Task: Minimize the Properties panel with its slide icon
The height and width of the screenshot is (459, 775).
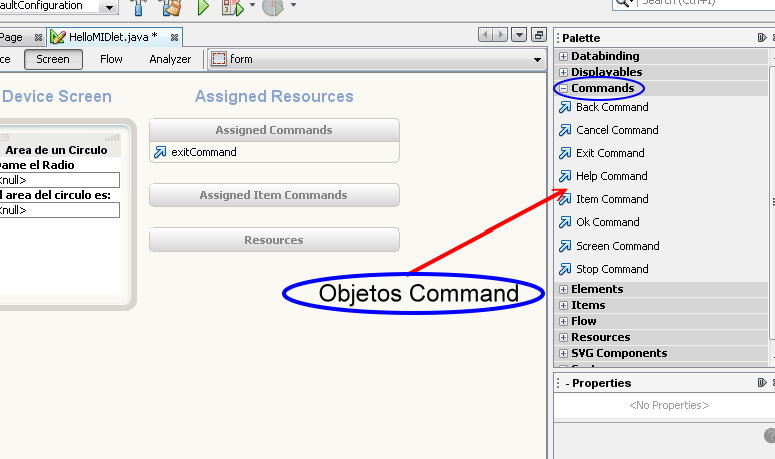Action: 762,382
